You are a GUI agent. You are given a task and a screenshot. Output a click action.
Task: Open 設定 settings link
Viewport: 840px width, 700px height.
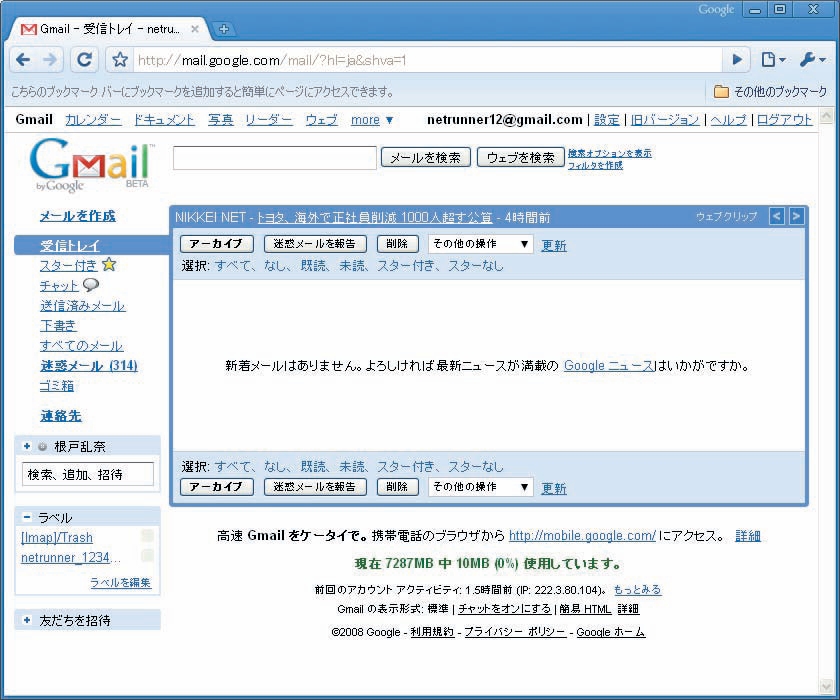point(607,120)
